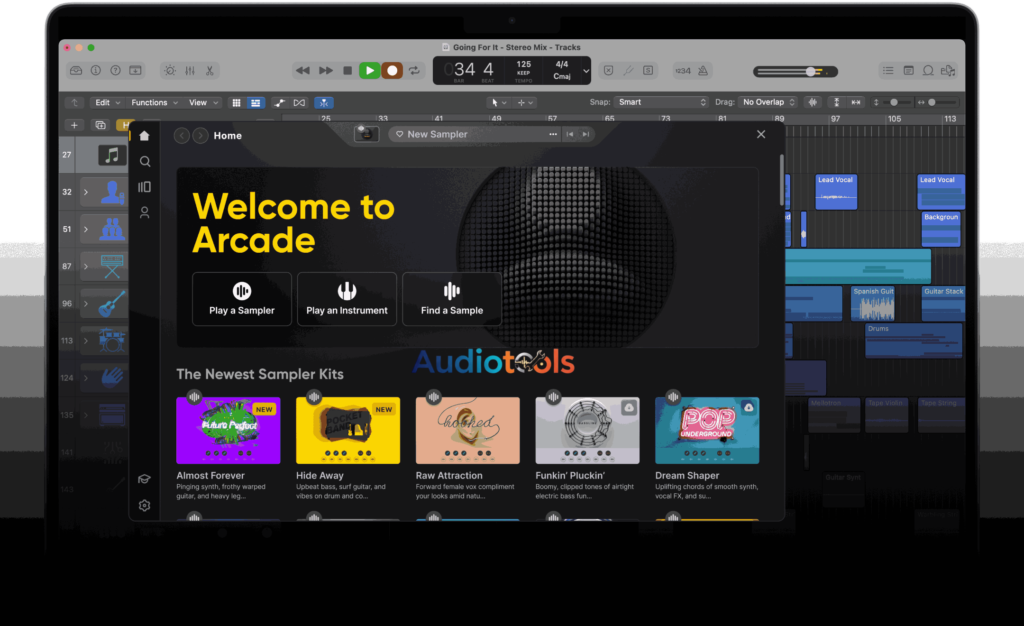Open the Arcade settings gear icon
Viewport: 1024px width, 626px height.
(x=145, y=505)
